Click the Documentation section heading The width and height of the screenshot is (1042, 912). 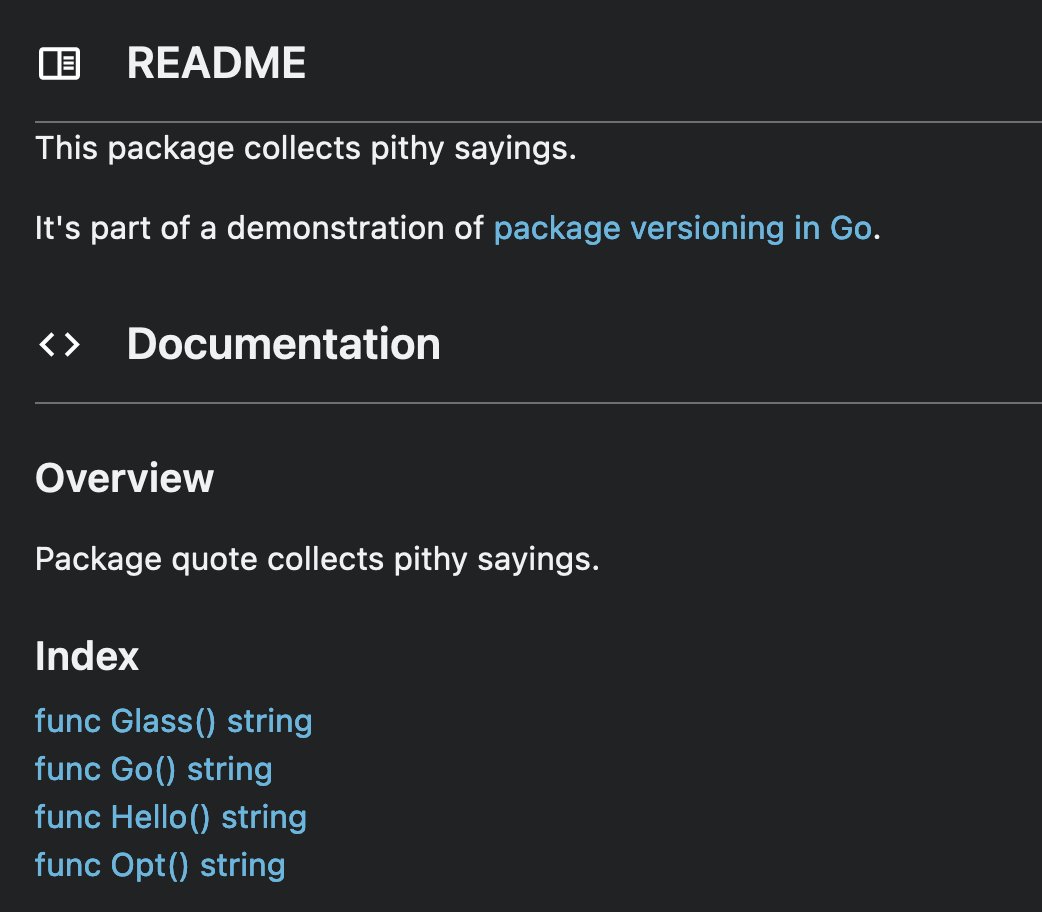click(x=283, y=345)
